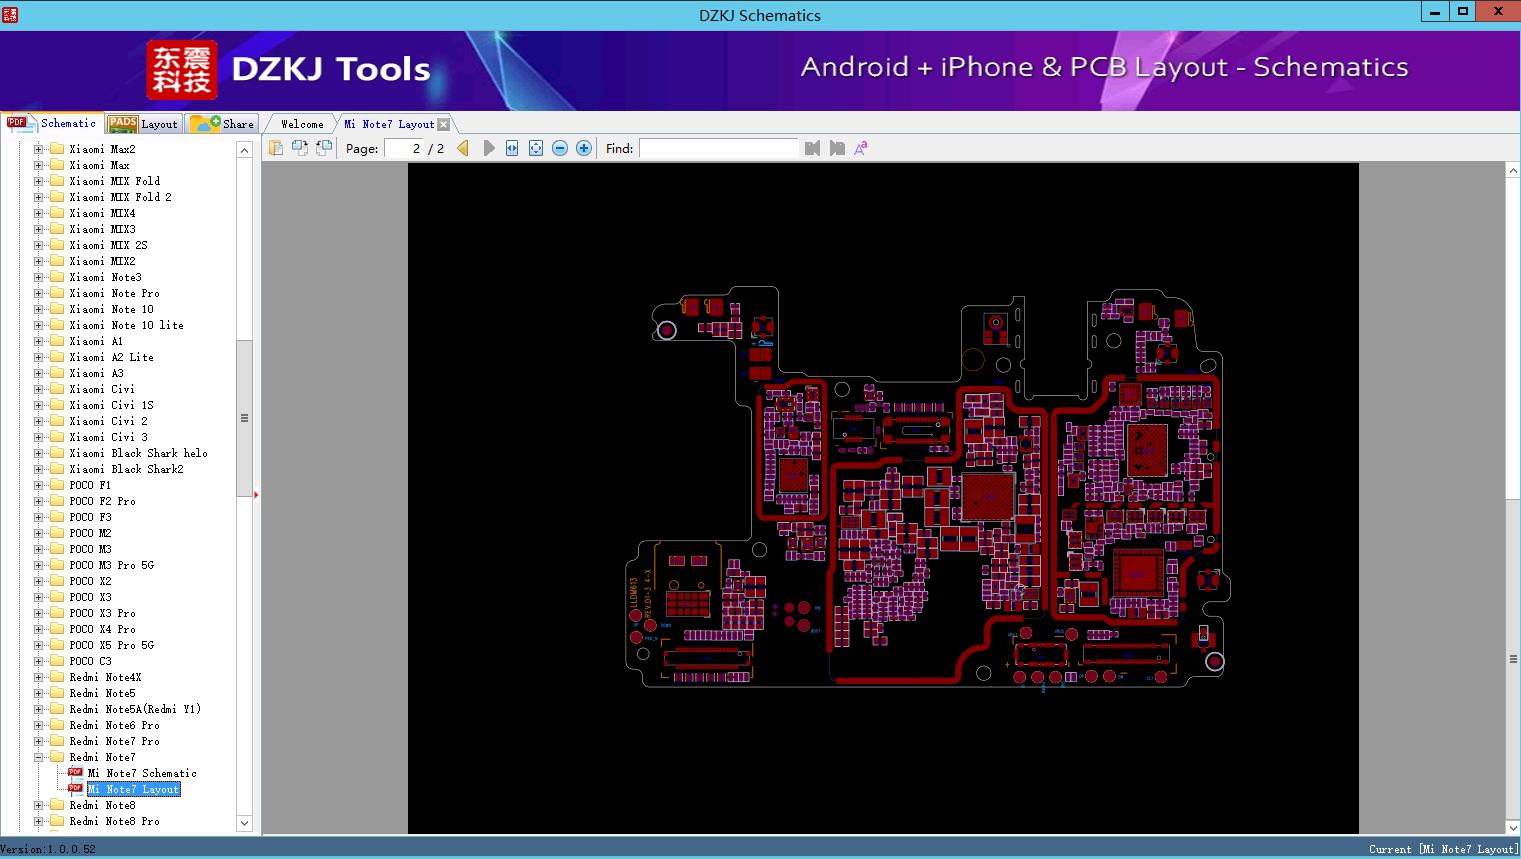This screenshot has height=859, width=1521.
Task: Open the Share tab
Action: (224, 124)
